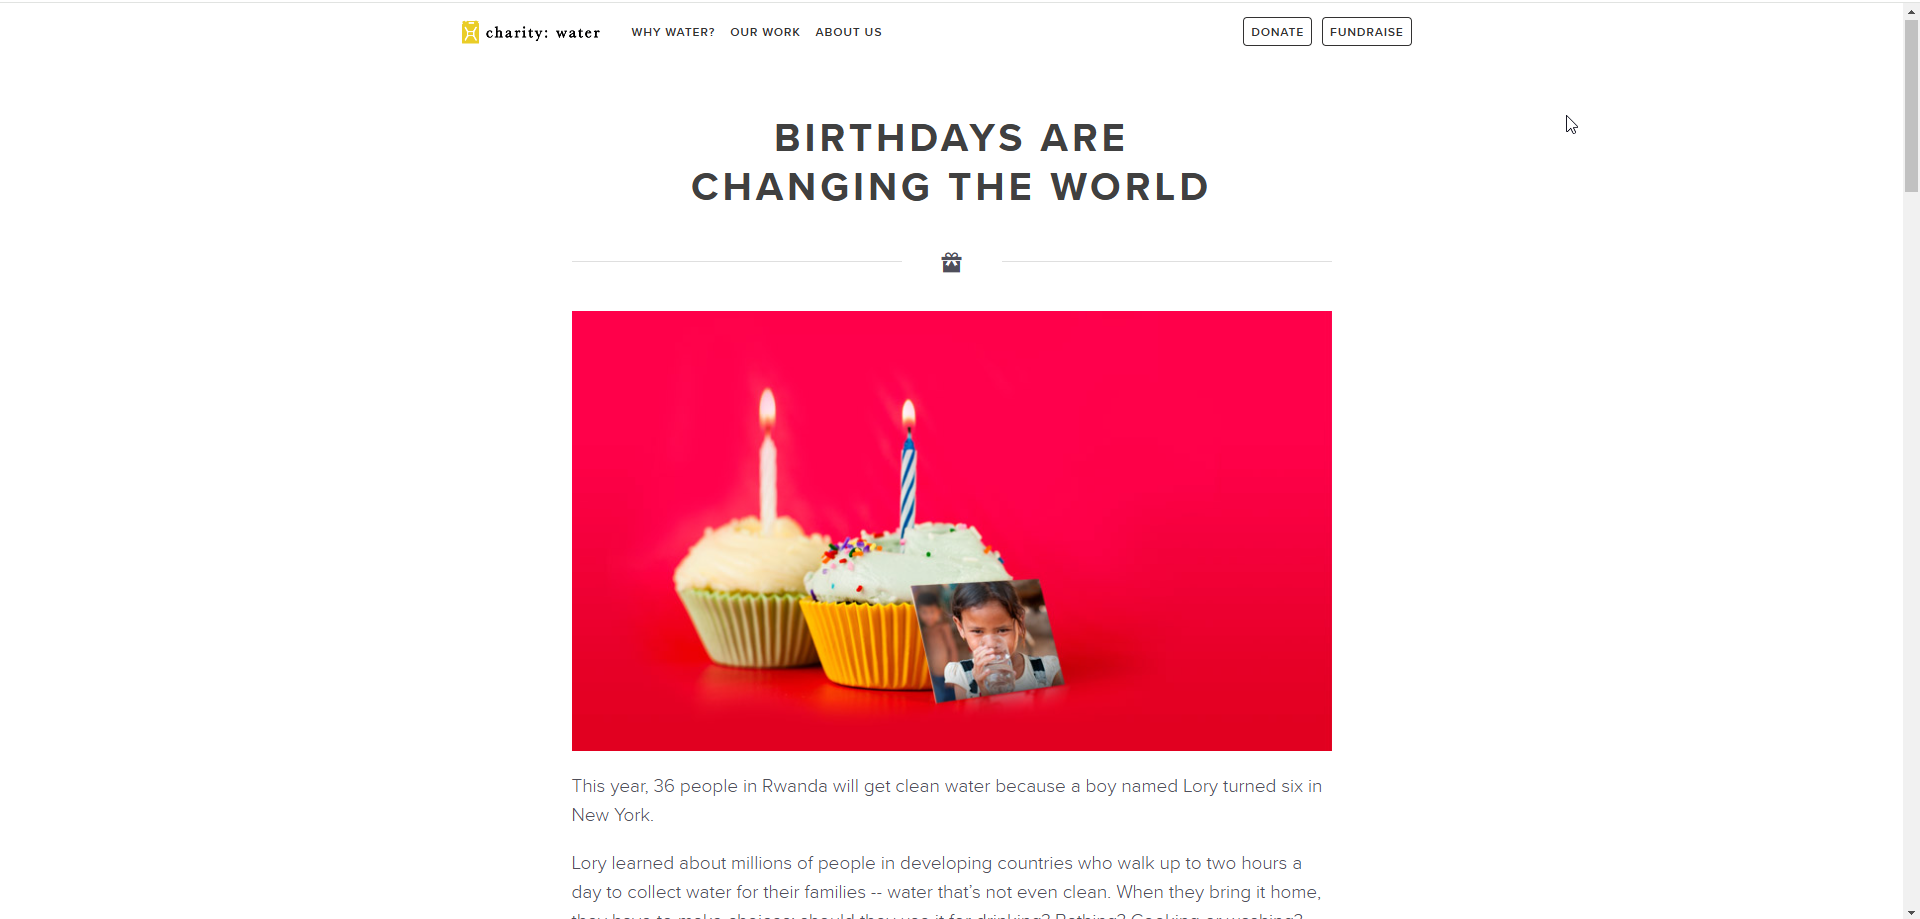Click the charity: water wordmark

point(543,33)
